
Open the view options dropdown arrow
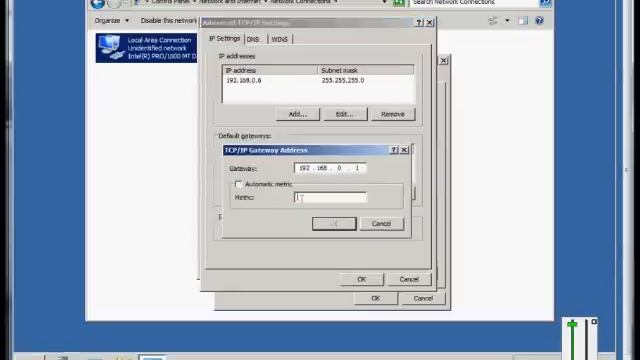coord(507,20)
